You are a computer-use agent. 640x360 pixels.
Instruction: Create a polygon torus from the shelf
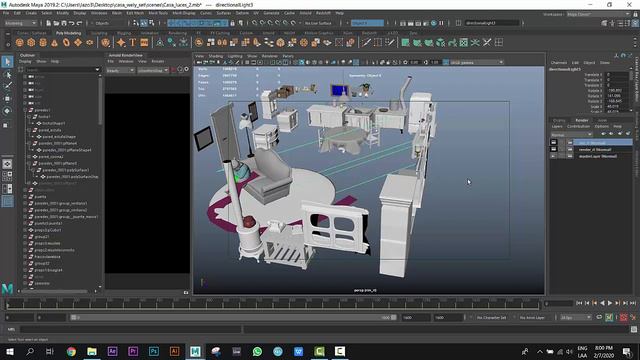point(66,42)
